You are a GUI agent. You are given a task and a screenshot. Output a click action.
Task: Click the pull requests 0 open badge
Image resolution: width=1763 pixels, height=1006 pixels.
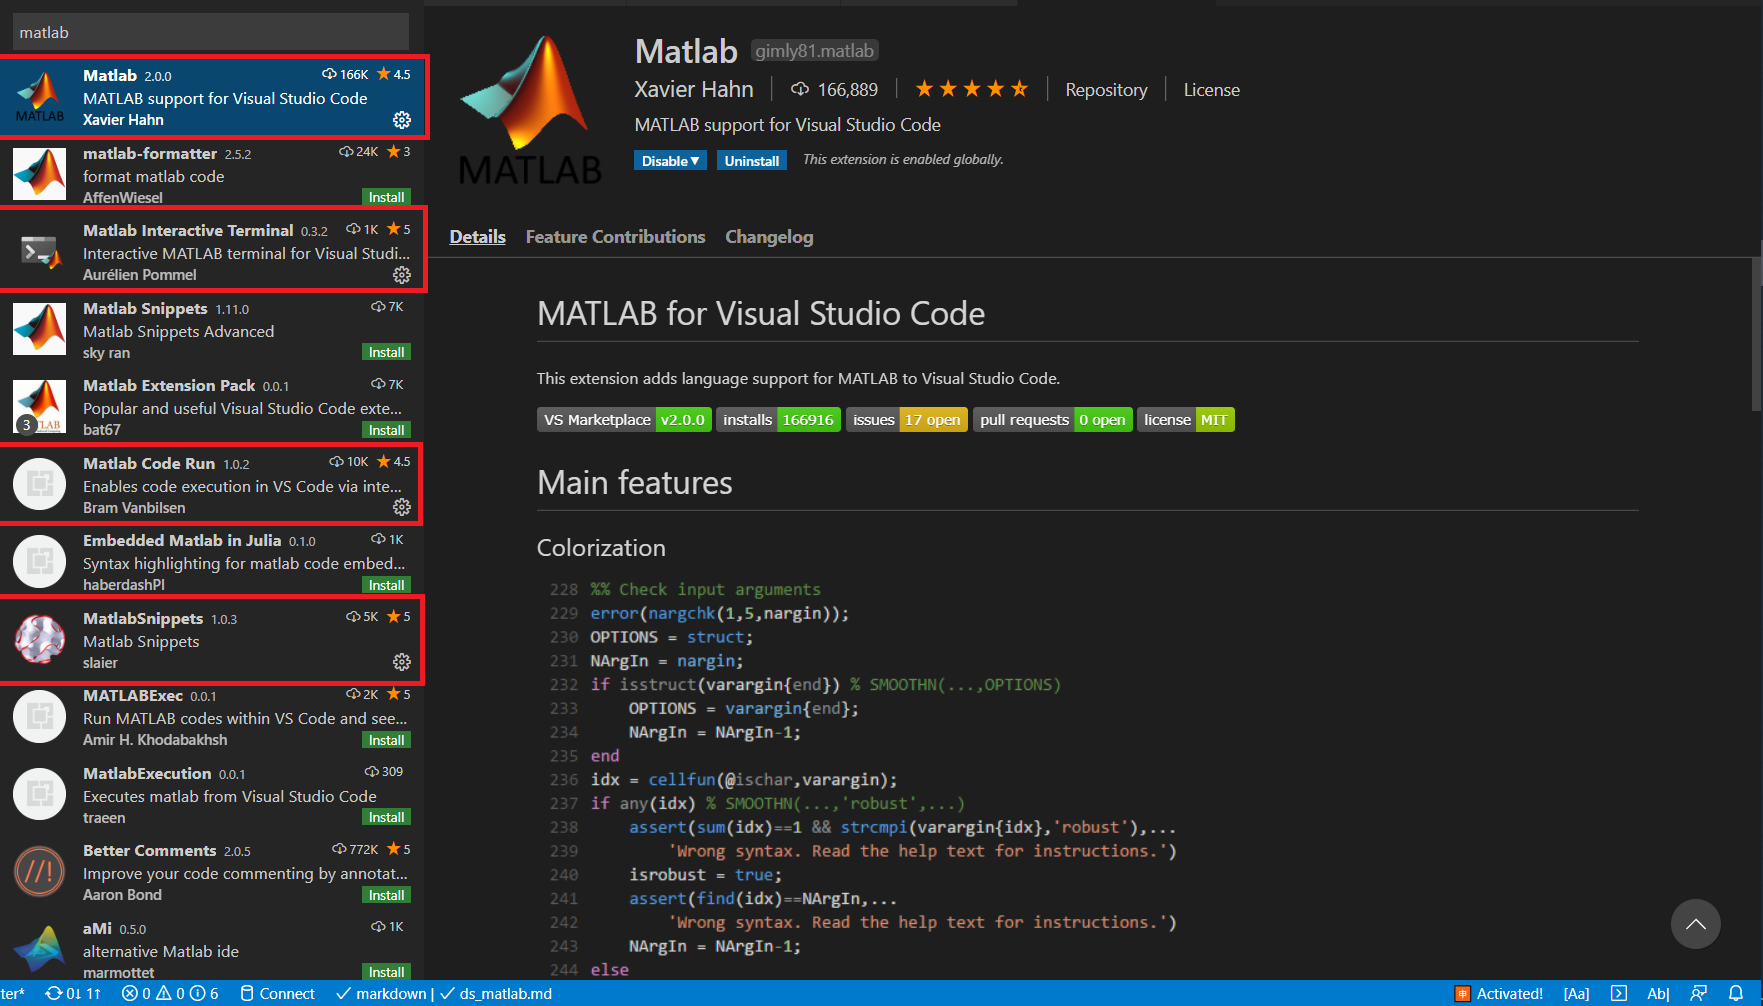coord(1053,420)
